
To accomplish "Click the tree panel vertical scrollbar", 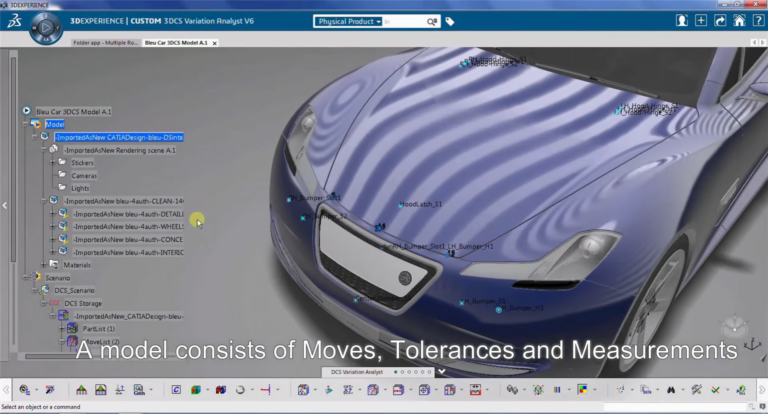I will [x=13, y=159].
